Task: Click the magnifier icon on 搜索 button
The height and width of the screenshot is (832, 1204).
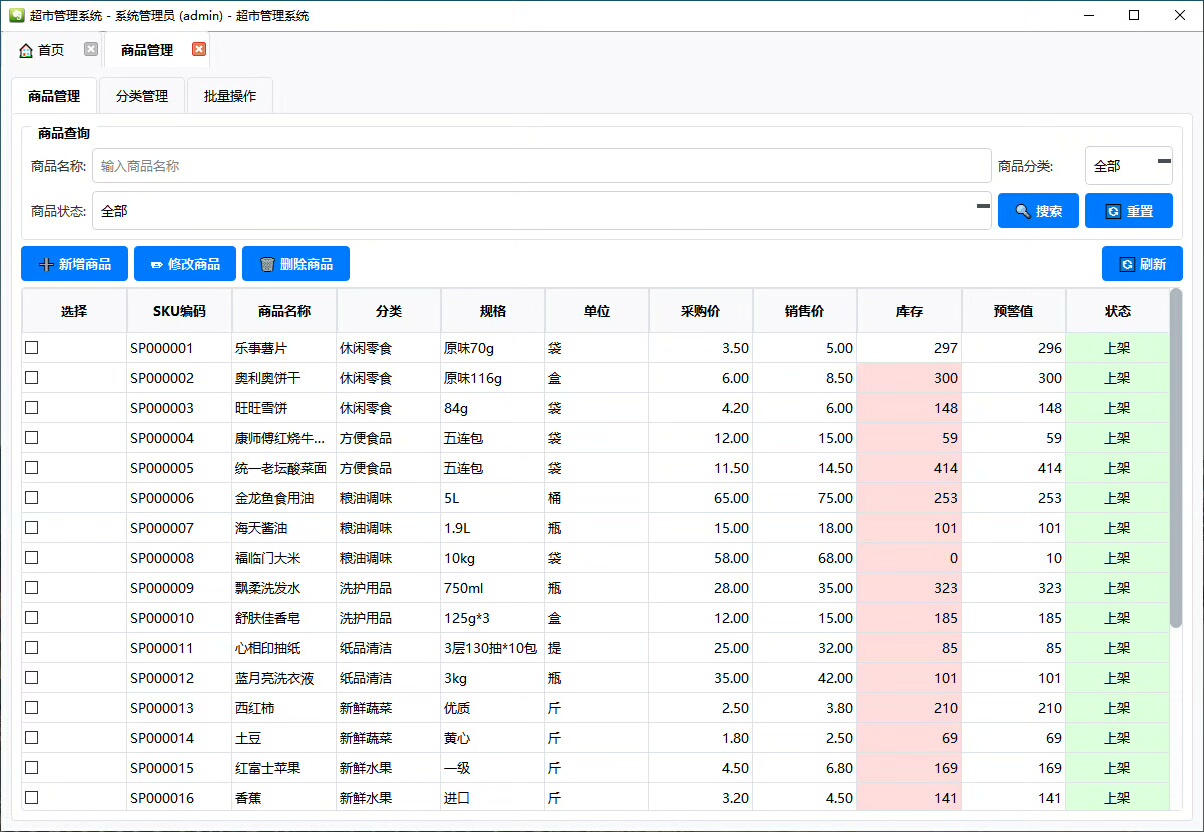Action: pos(1022,211)
